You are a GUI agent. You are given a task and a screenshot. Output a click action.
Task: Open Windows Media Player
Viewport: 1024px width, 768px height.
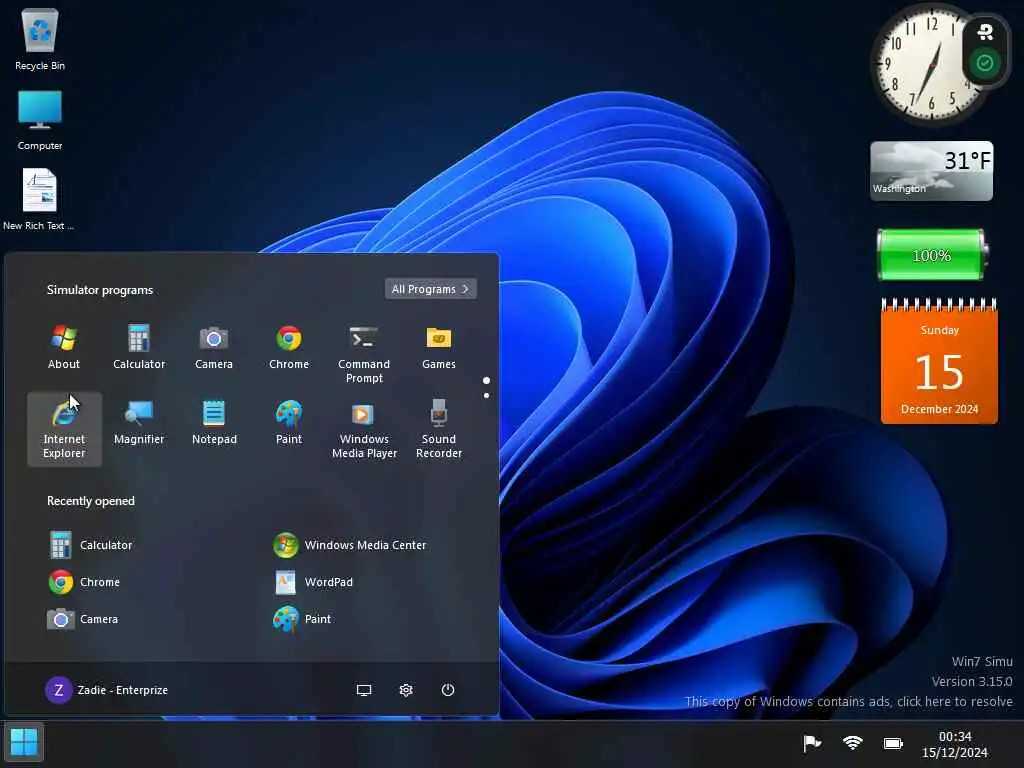364,429
